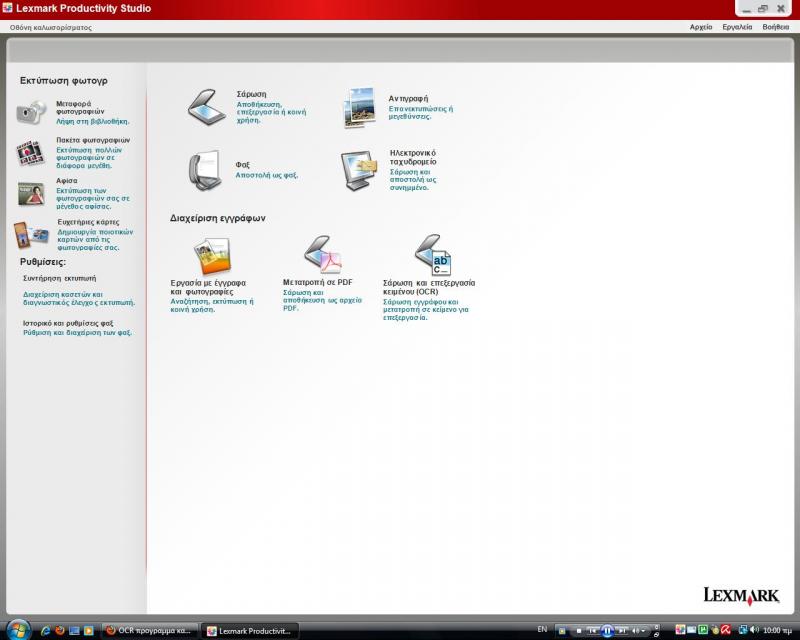Pause playback in taskbar media player
This screenshot has height=640, width=800.
coord(607,631)
